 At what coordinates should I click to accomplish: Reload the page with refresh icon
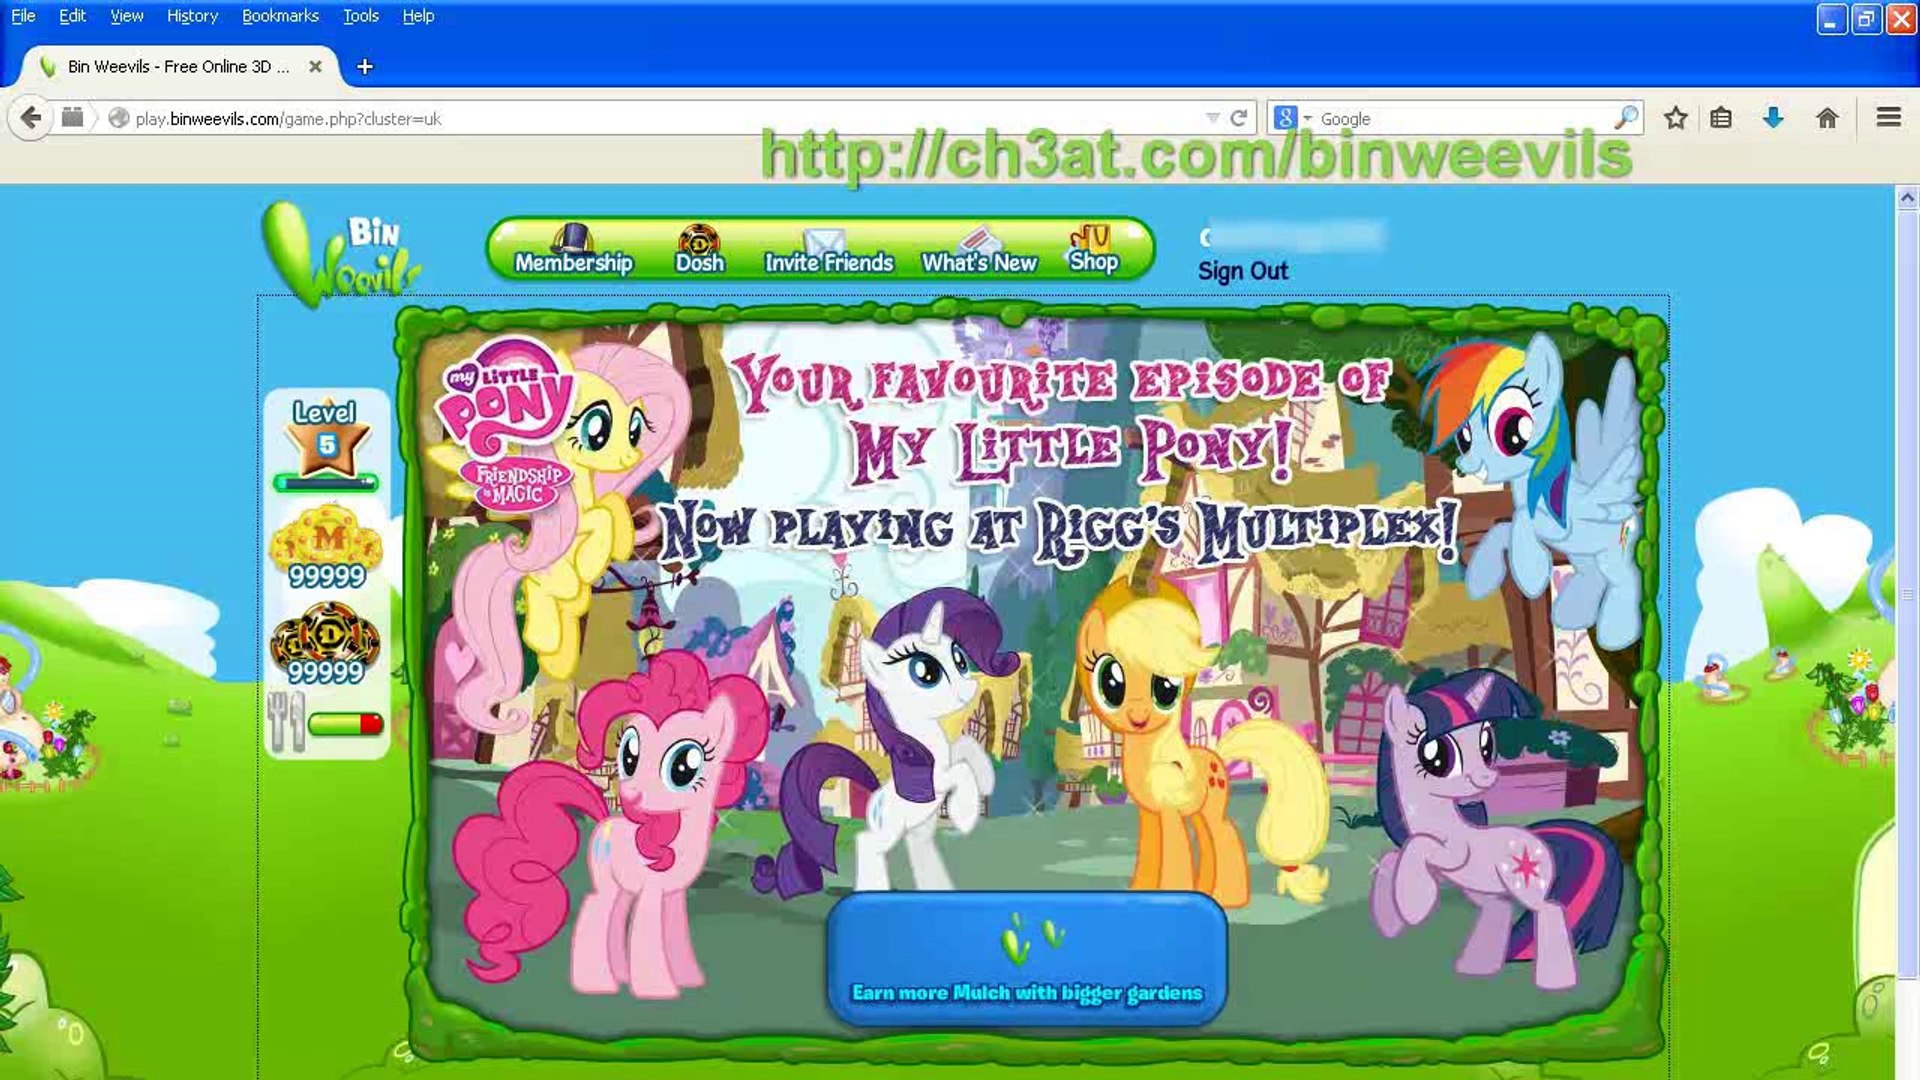[x=1239, y=118]
